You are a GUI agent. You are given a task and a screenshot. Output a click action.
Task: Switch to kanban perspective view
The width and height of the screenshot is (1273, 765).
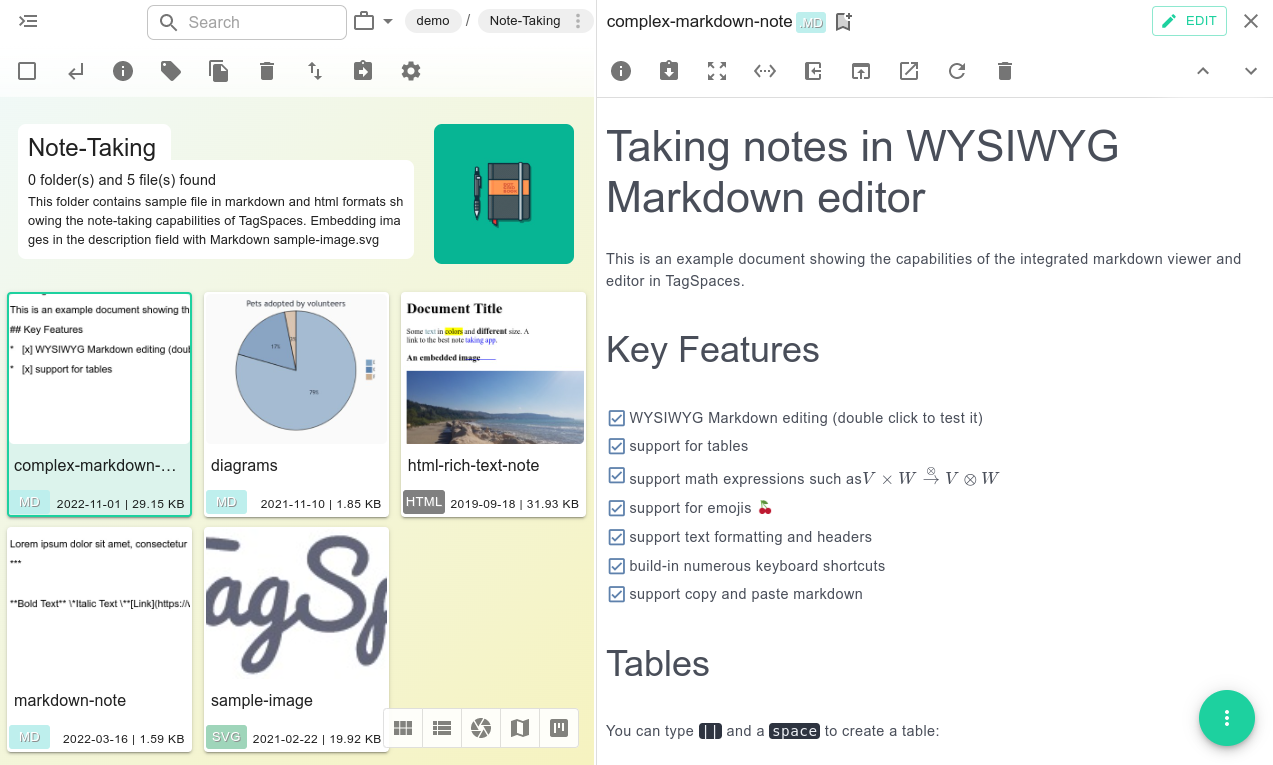[x=559, y=728]
